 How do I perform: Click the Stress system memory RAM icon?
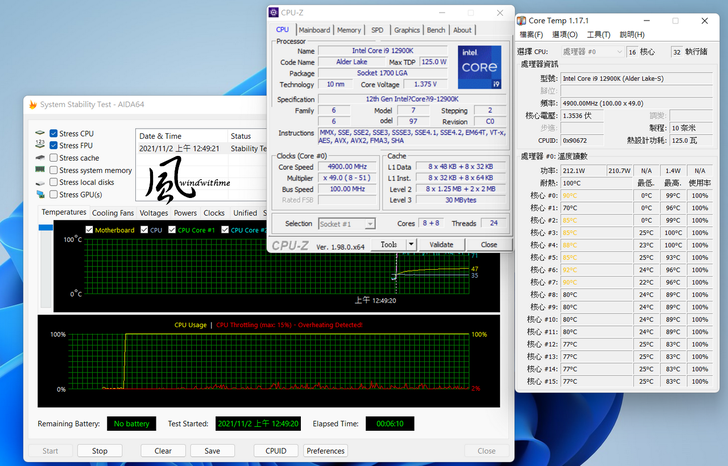(40, 170)
